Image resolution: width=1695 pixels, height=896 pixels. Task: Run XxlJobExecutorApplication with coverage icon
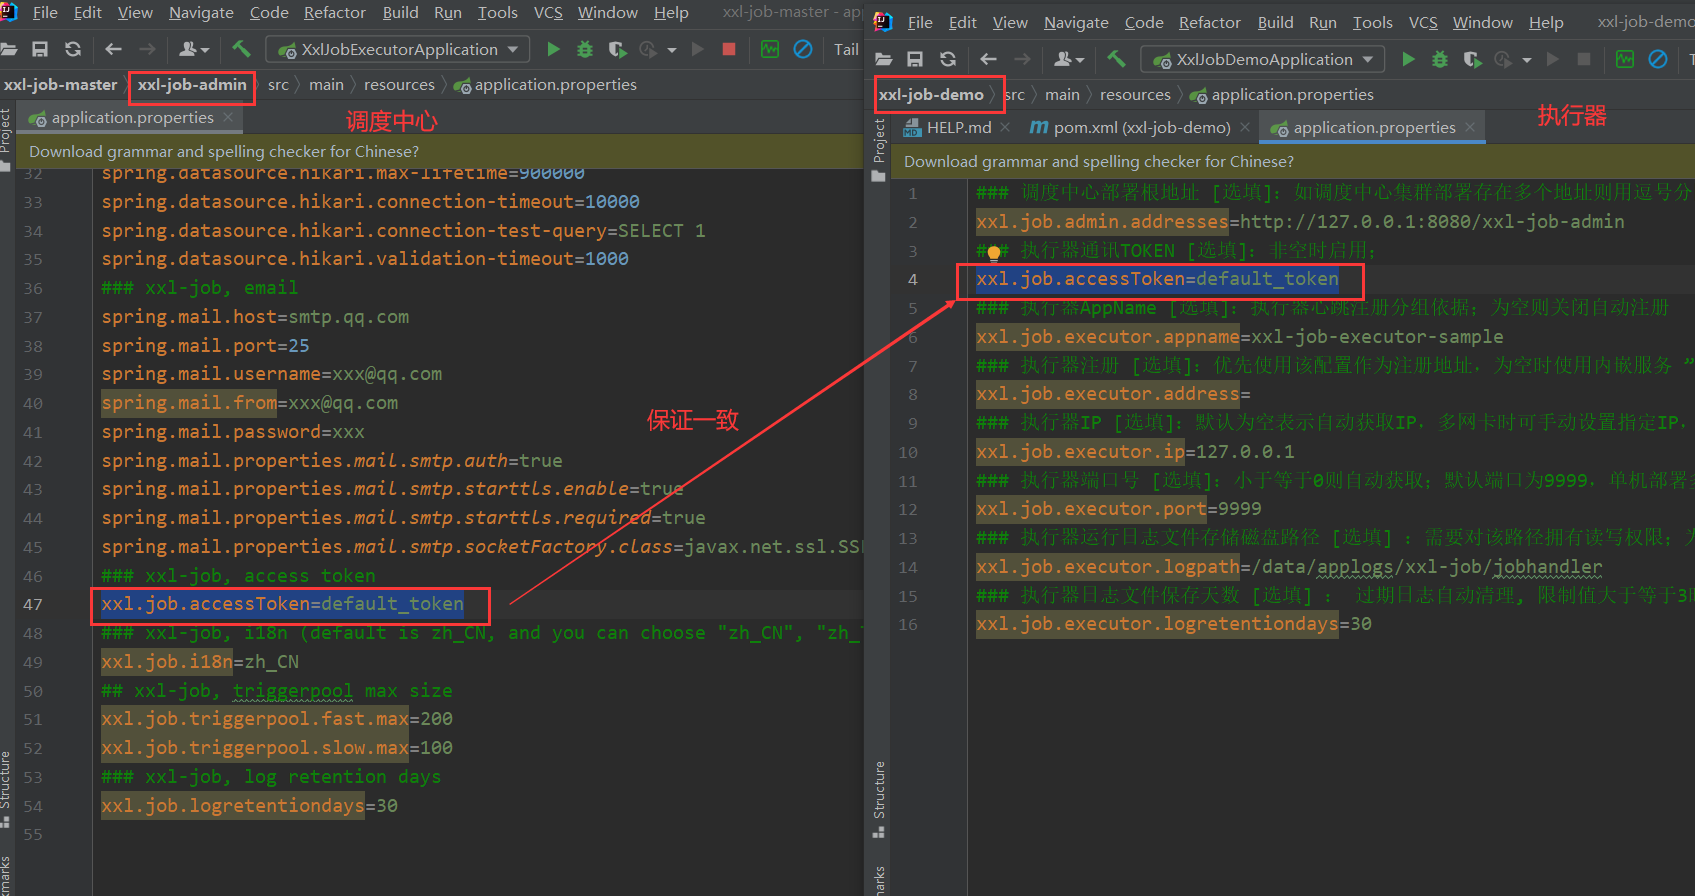pos(617,49)
